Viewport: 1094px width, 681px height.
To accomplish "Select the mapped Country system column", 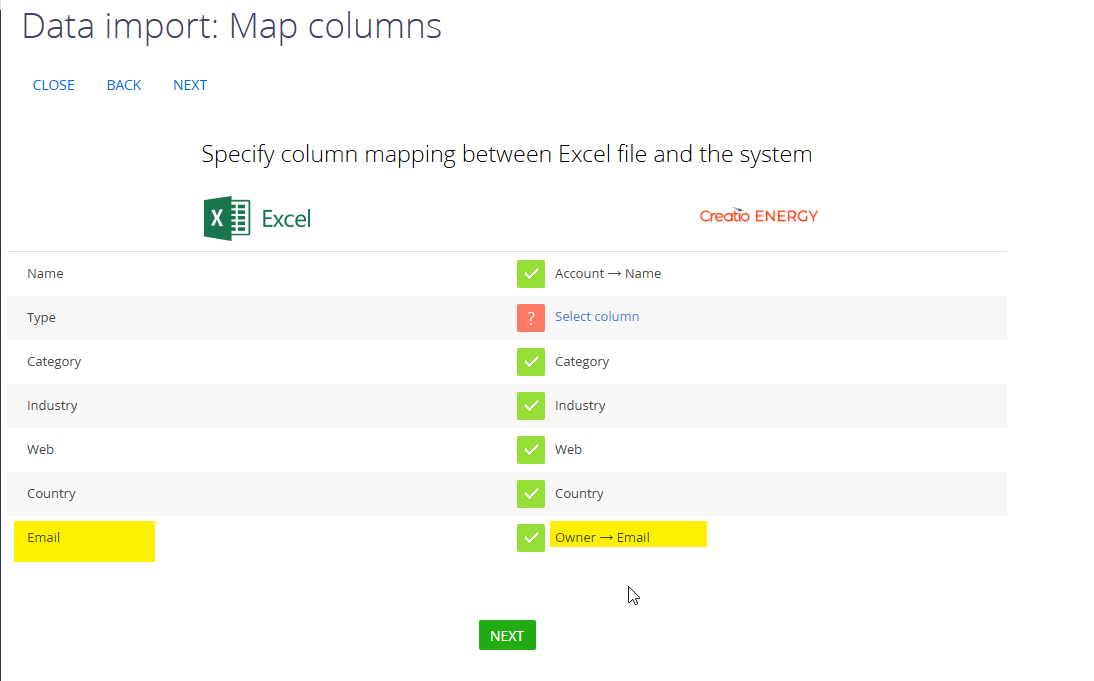I will click(x=579, y=493).
